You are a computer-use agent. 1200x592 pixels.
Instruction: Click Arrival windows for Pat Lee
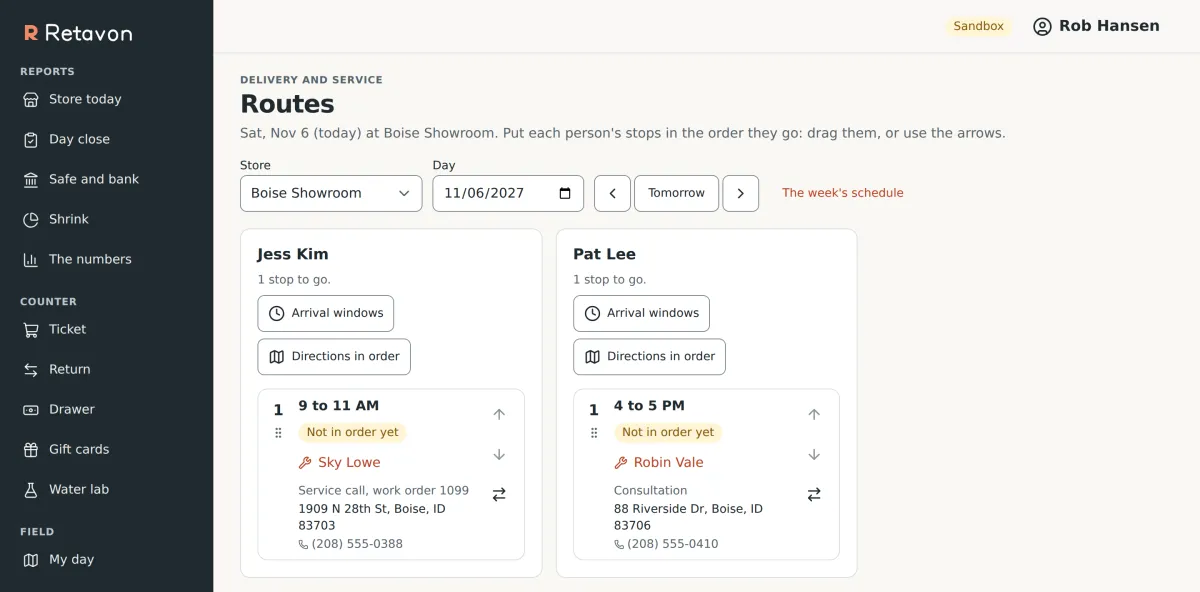pyautogui.click(x=641, y=313)
